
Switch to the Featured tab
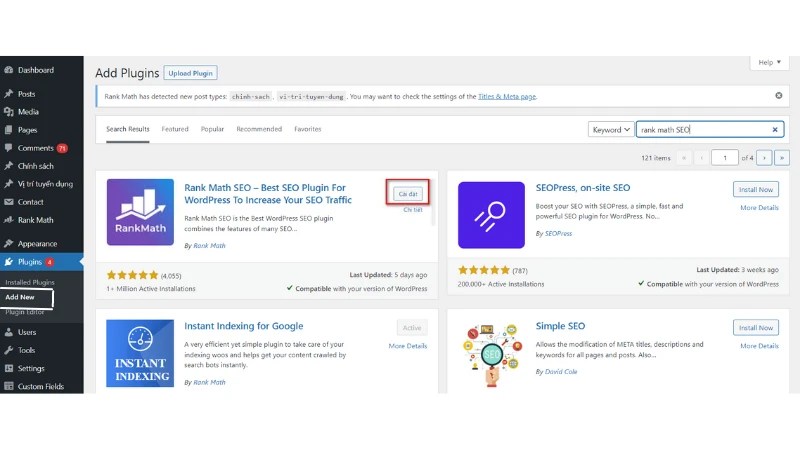(x=175, y=129)
